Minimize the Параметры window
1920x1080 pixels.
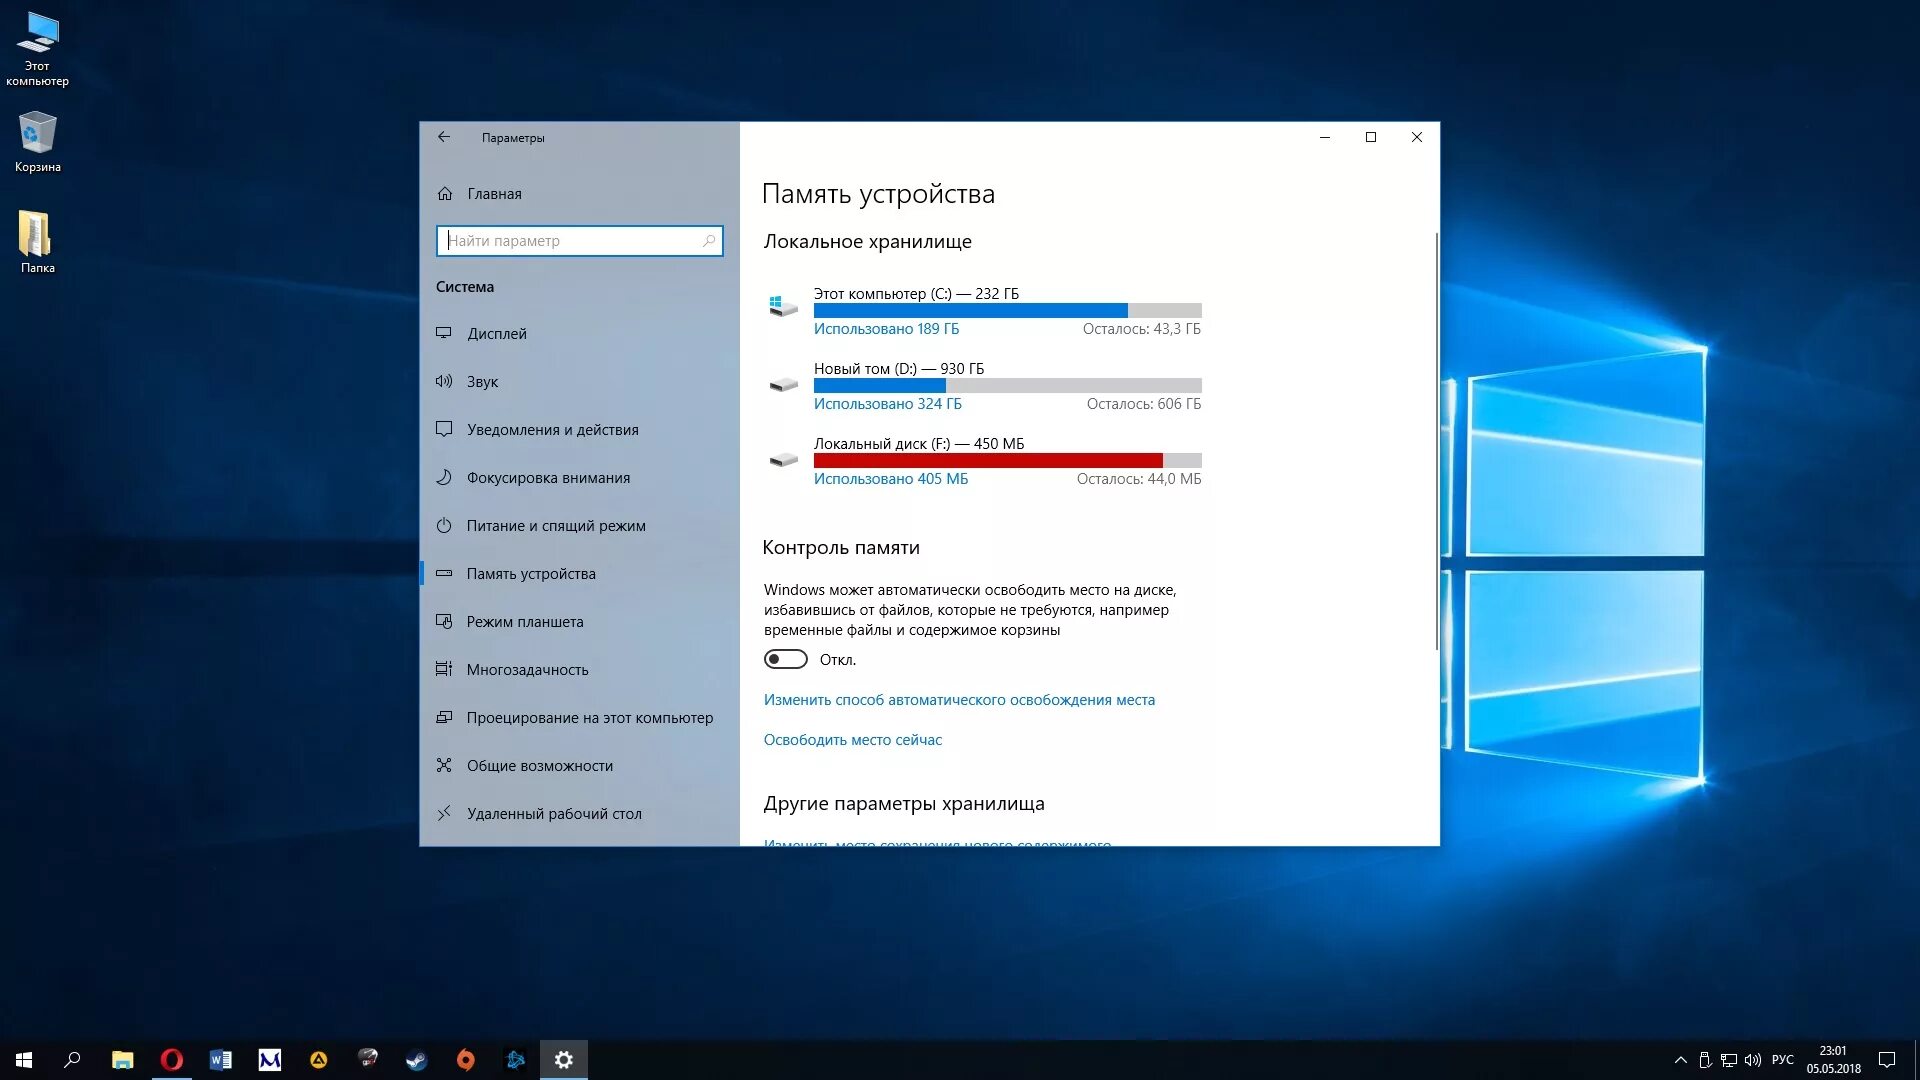[x=1325, y=137]
